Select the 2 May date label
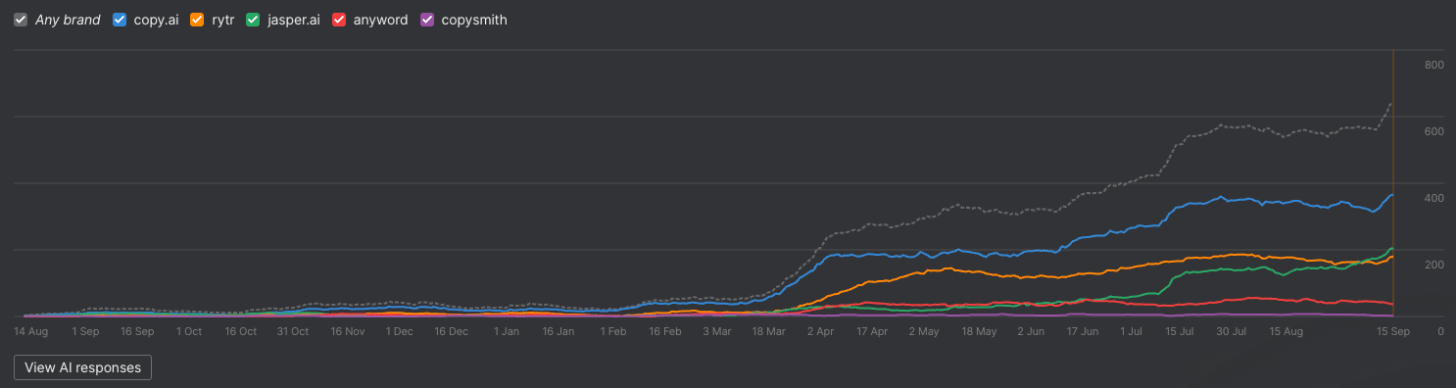Viewport: 1456px width, 388px height. (x=923, y=331)
